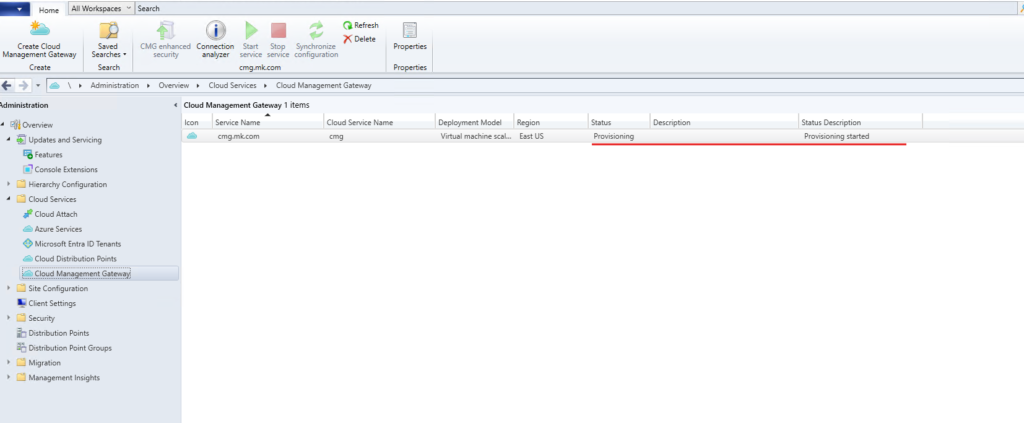Sort by the Status column header
This screenshot has width=1024, height=423.
point(617,122)
